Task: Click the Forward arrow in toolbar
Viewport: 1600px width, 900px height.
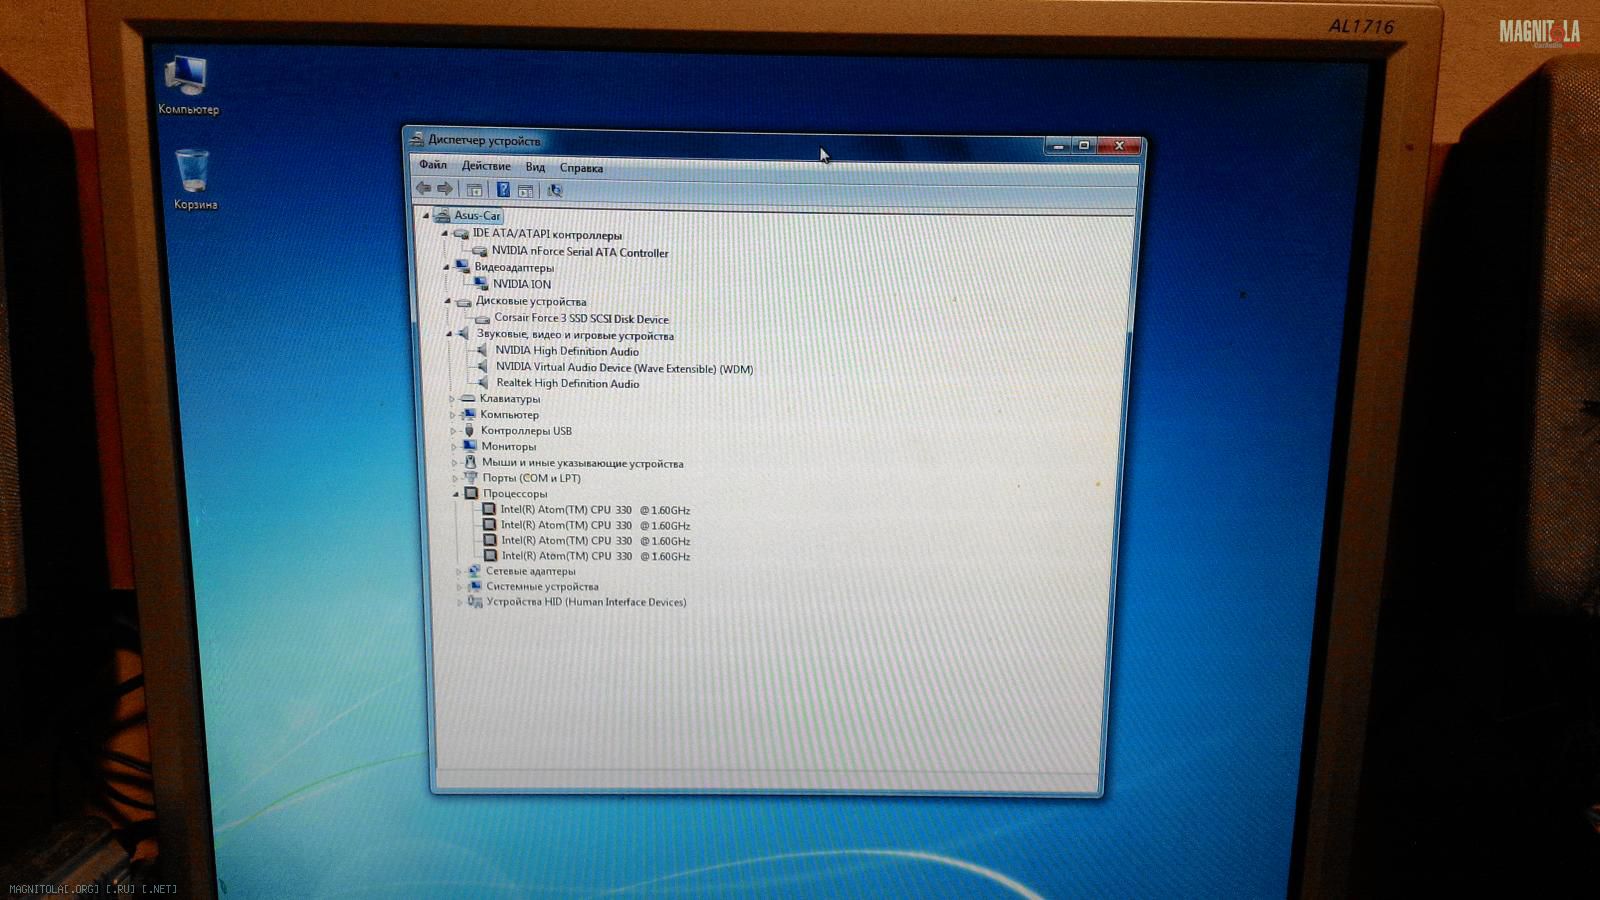Action: [445, 189]
